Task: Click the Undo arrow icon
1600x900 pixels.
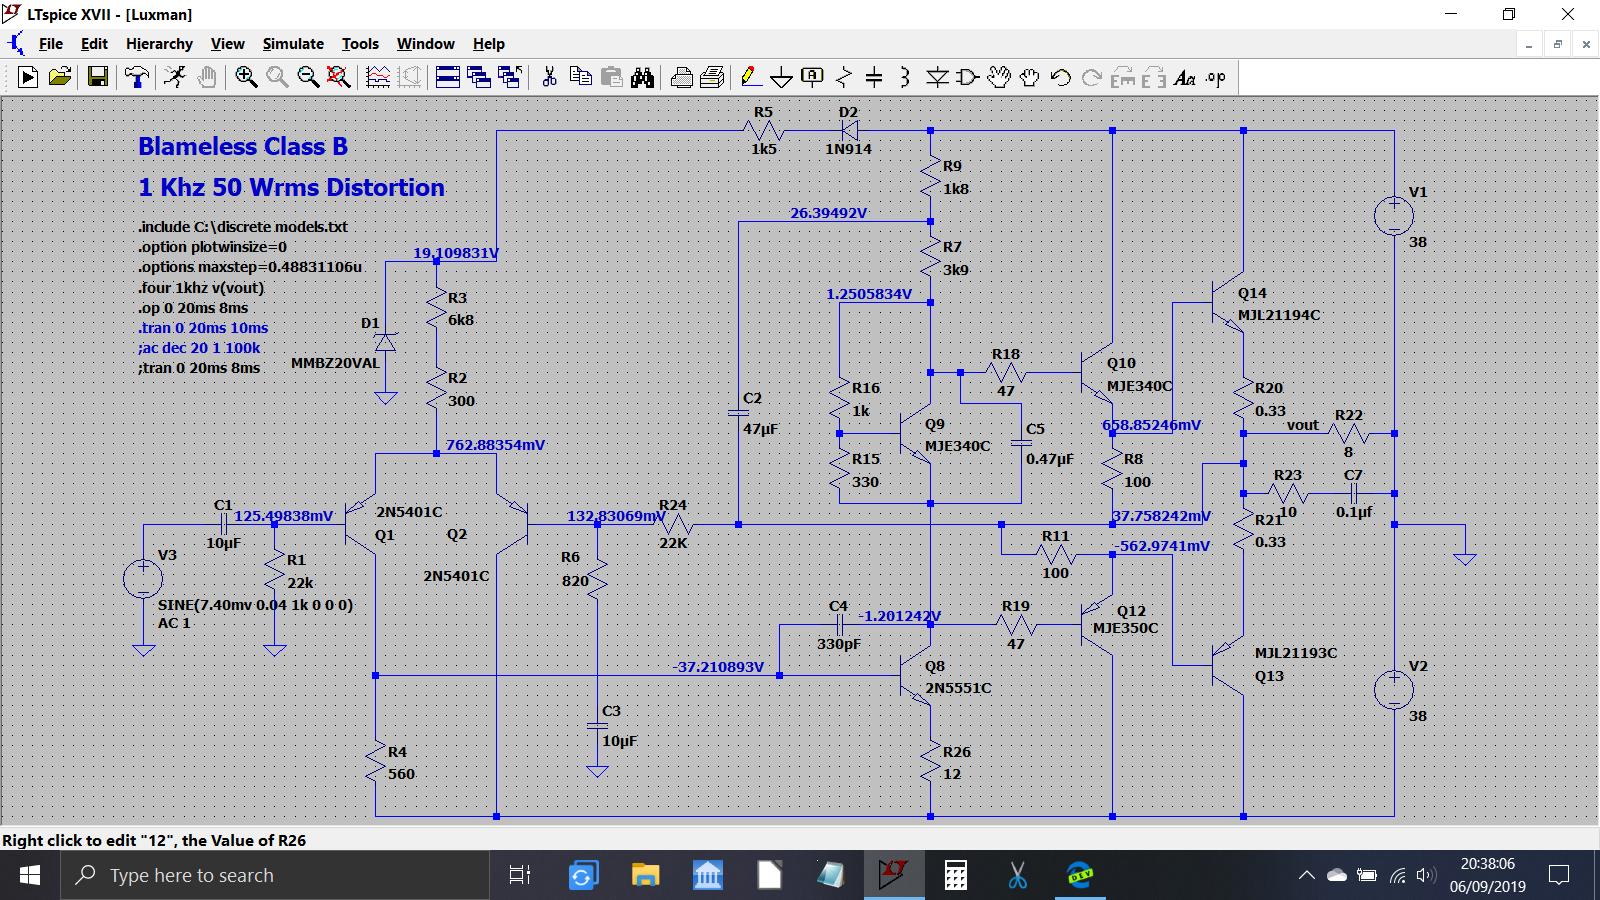Action: [1061, 77]
